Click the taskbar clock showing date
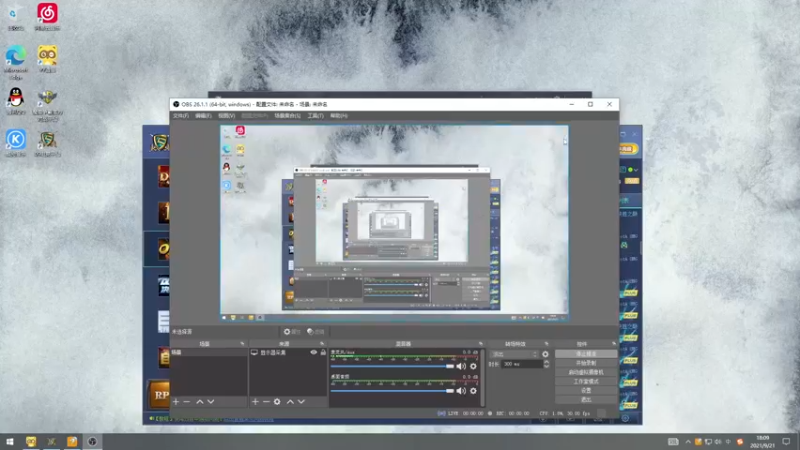 pyautogui.click(x=763, y=442)
